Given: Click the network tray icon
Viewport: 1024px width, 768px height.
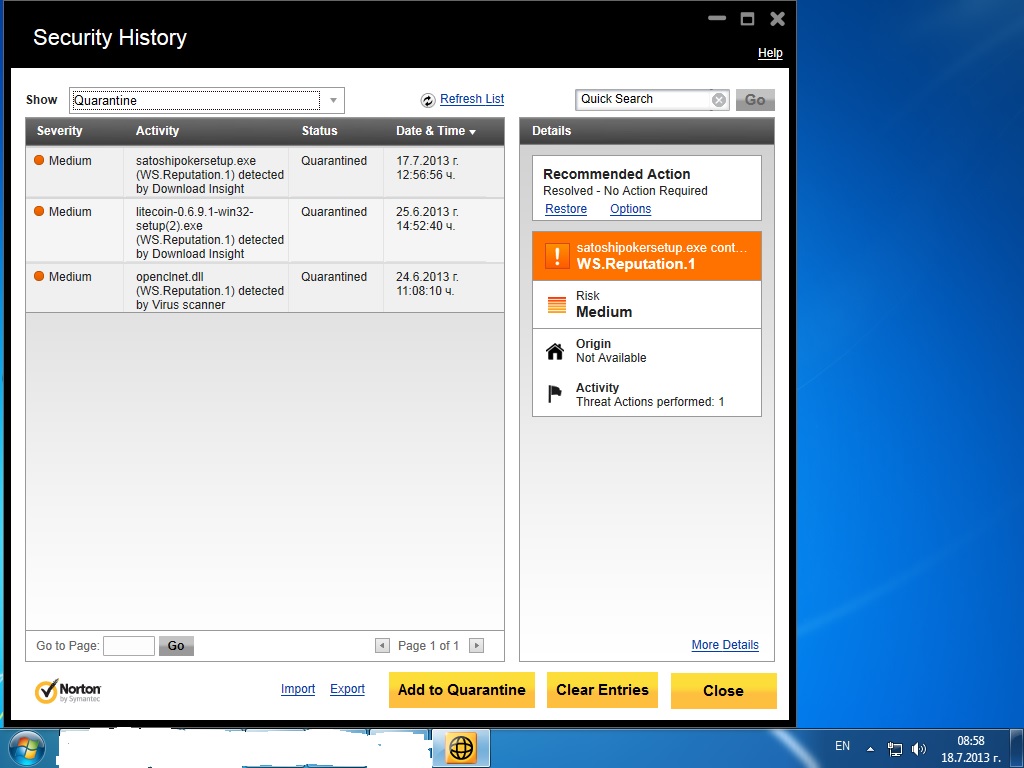Looking at the screenshot, I should [x=895, y=749].
